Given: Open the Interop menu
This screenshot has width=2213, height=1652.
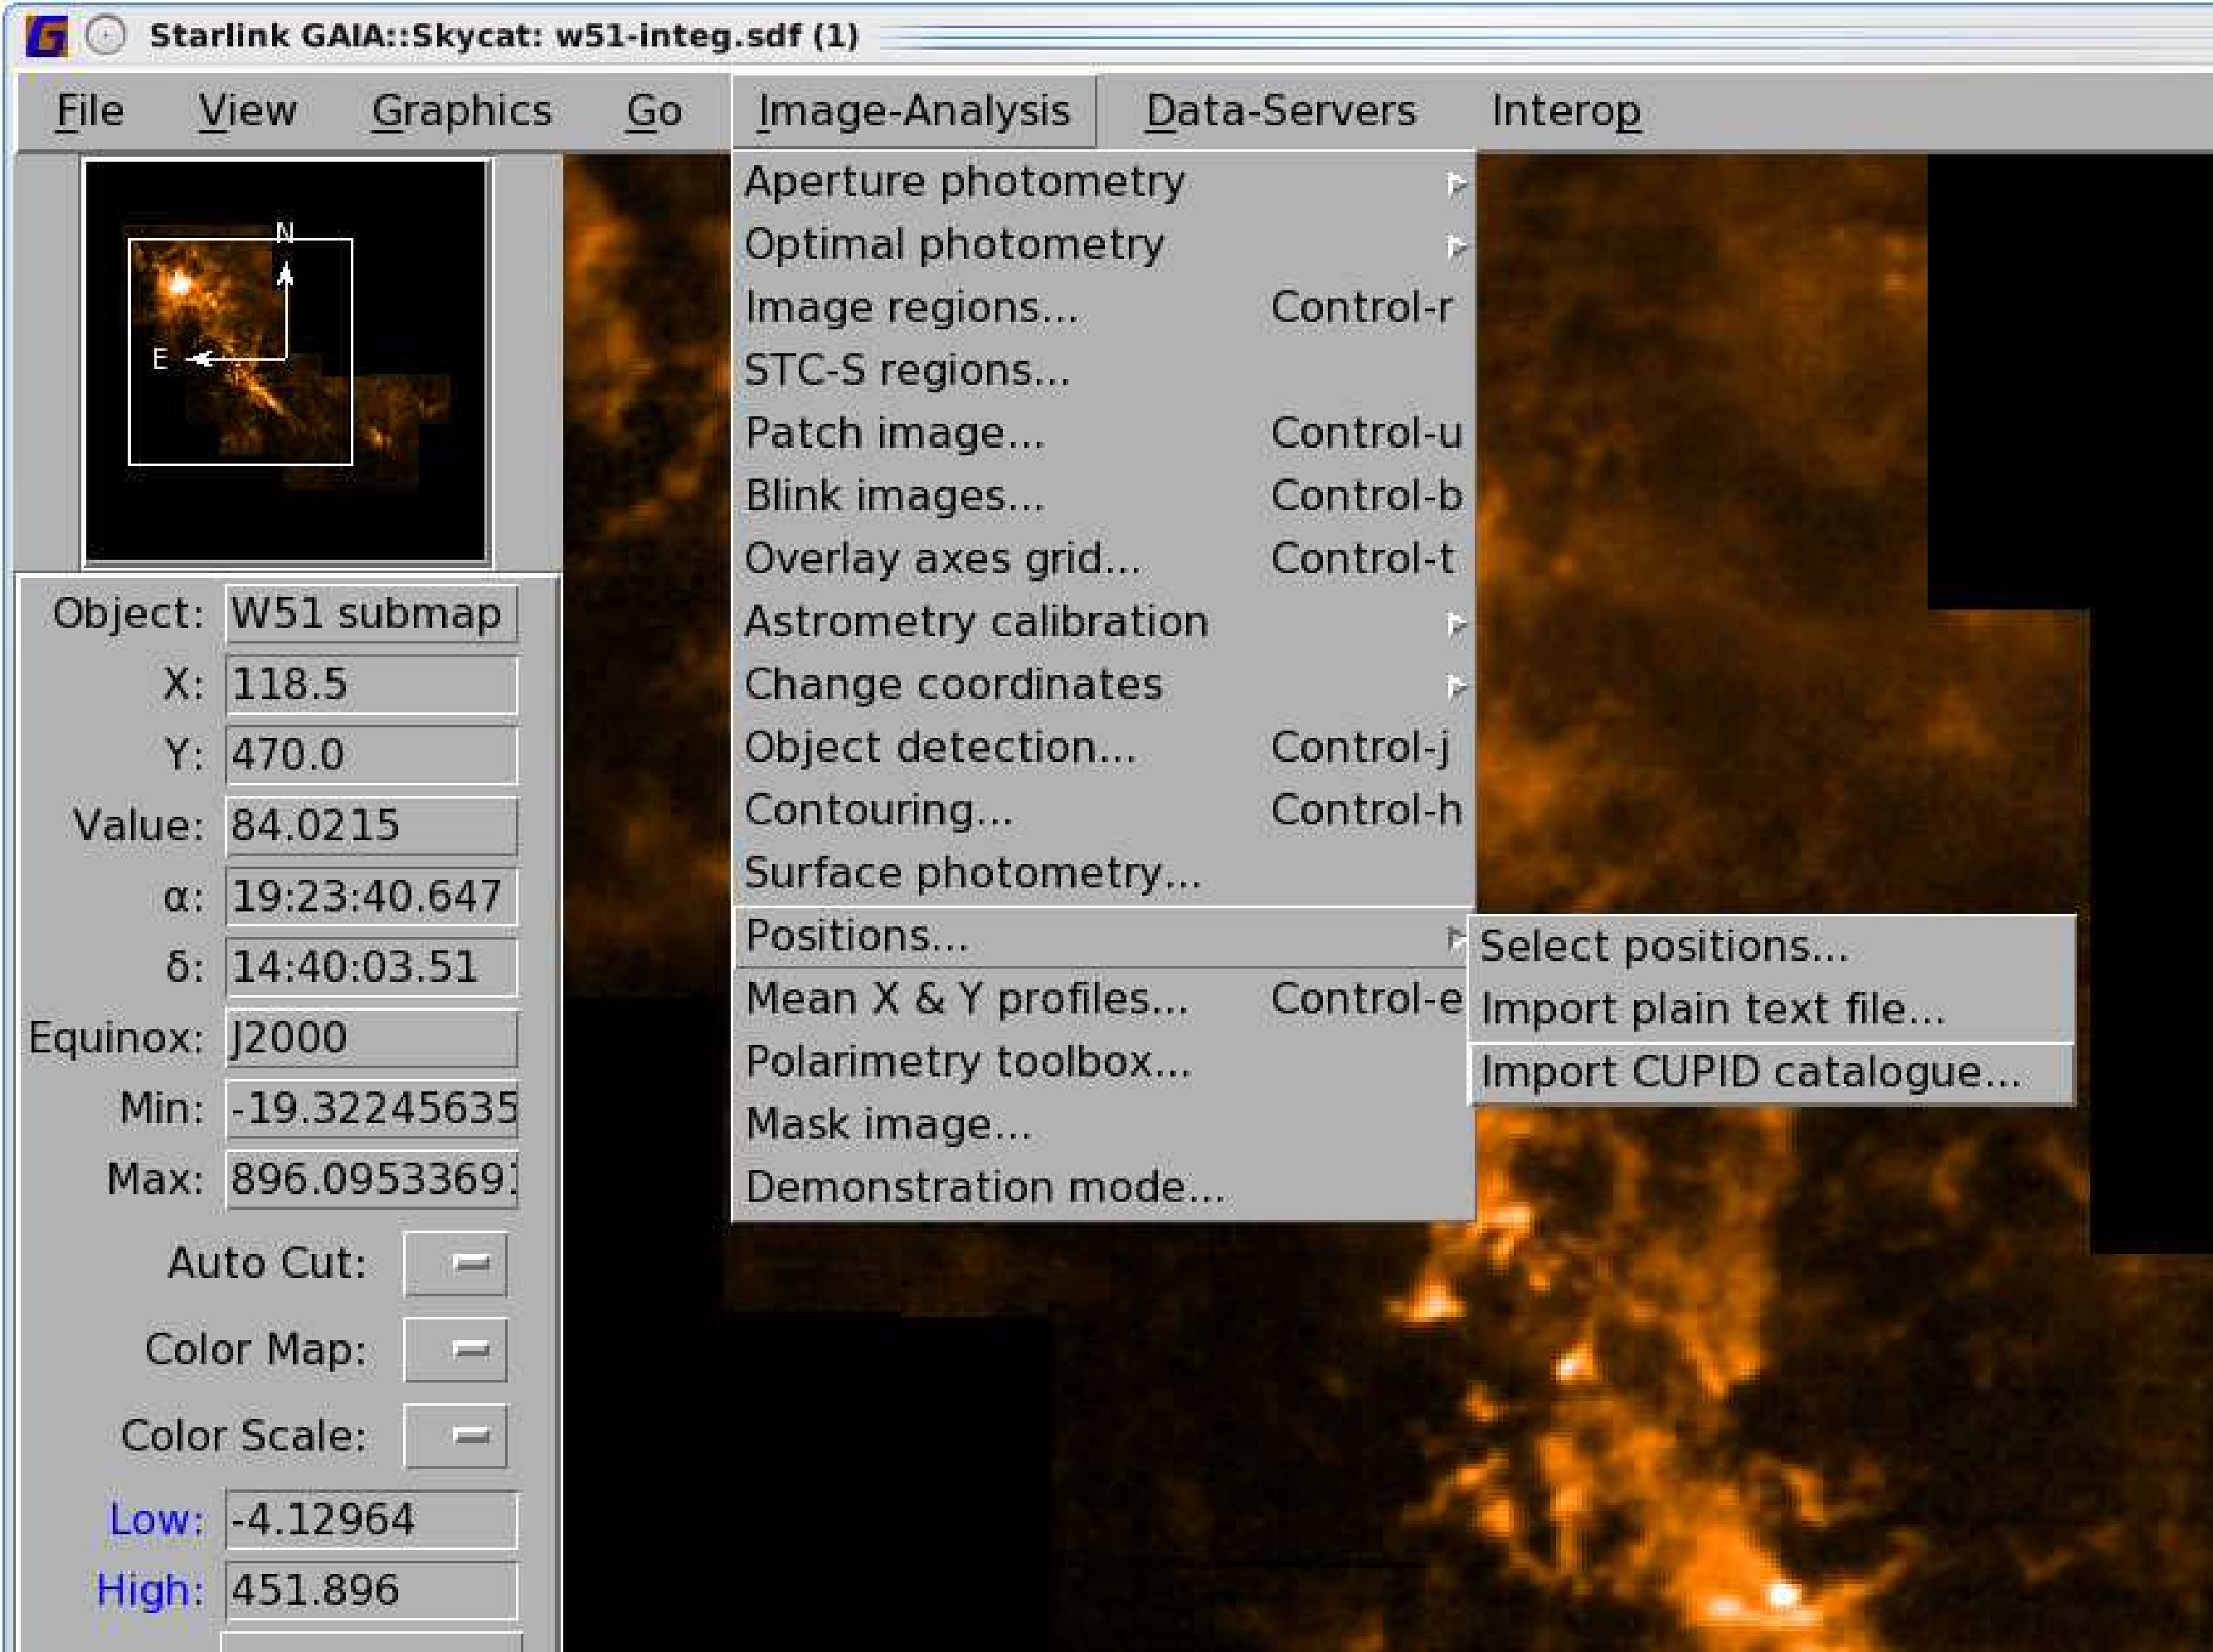Looking at the screenshot, I should pyautogui.click(x=1566, y=110).
